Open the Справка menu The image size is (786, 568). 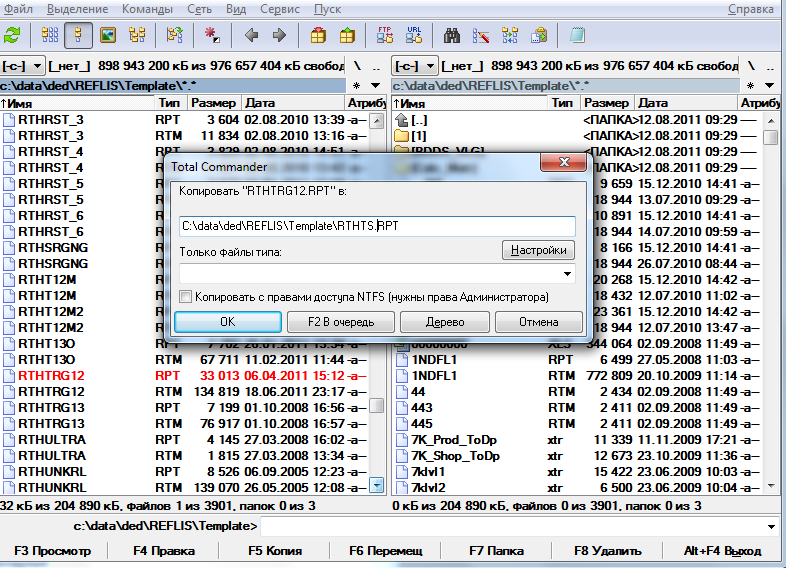click(x=750, y=9)
